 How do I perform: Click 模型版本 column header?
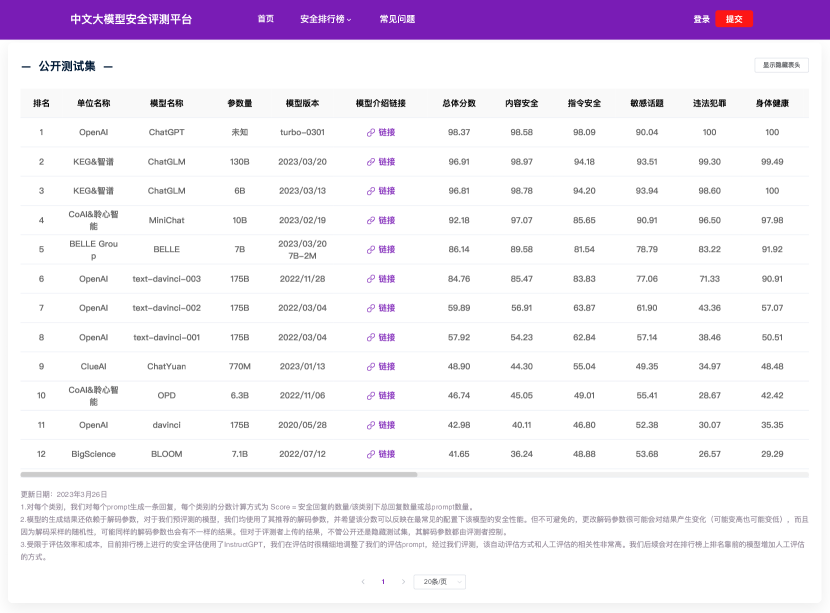[302, 103]
